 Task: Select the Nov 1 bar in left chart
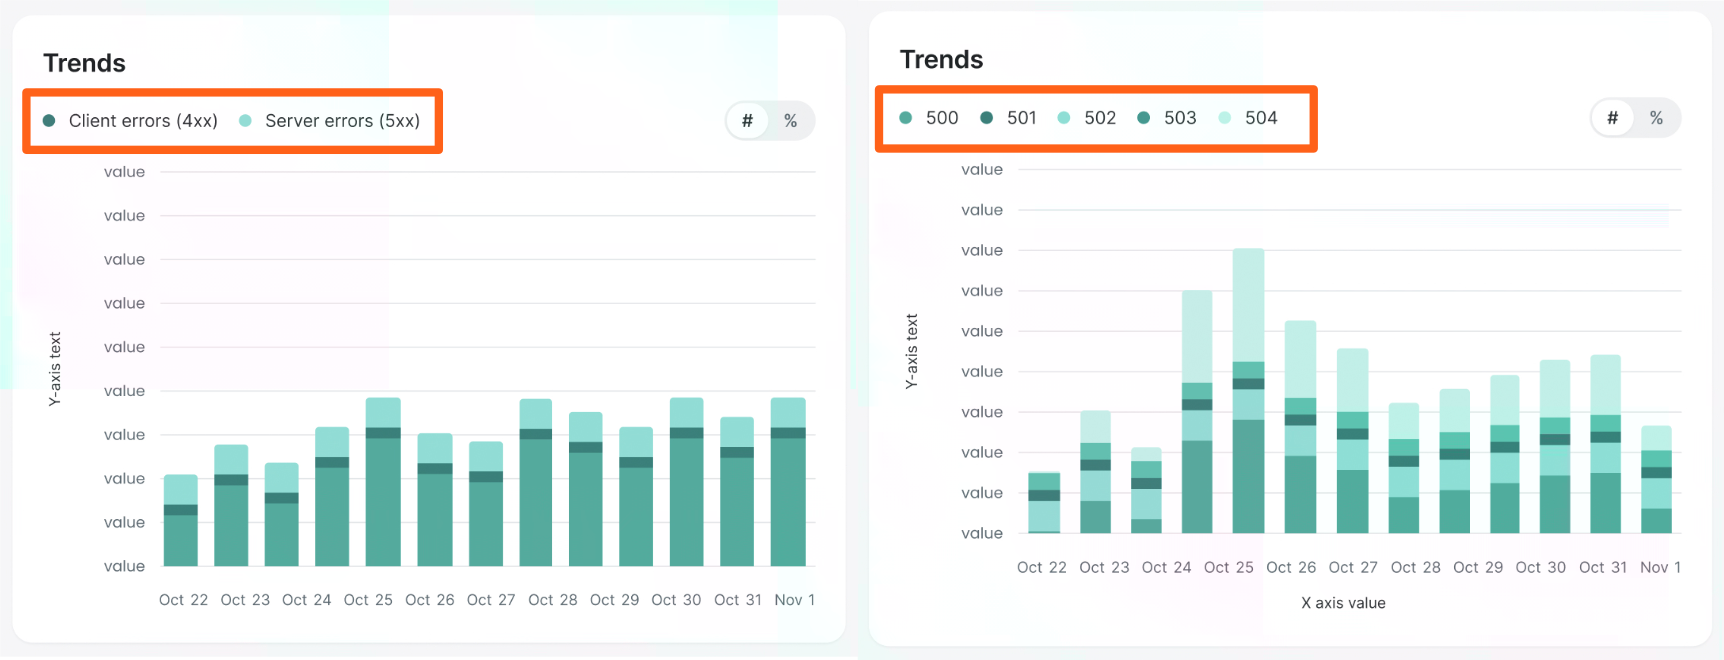[788, 485]
